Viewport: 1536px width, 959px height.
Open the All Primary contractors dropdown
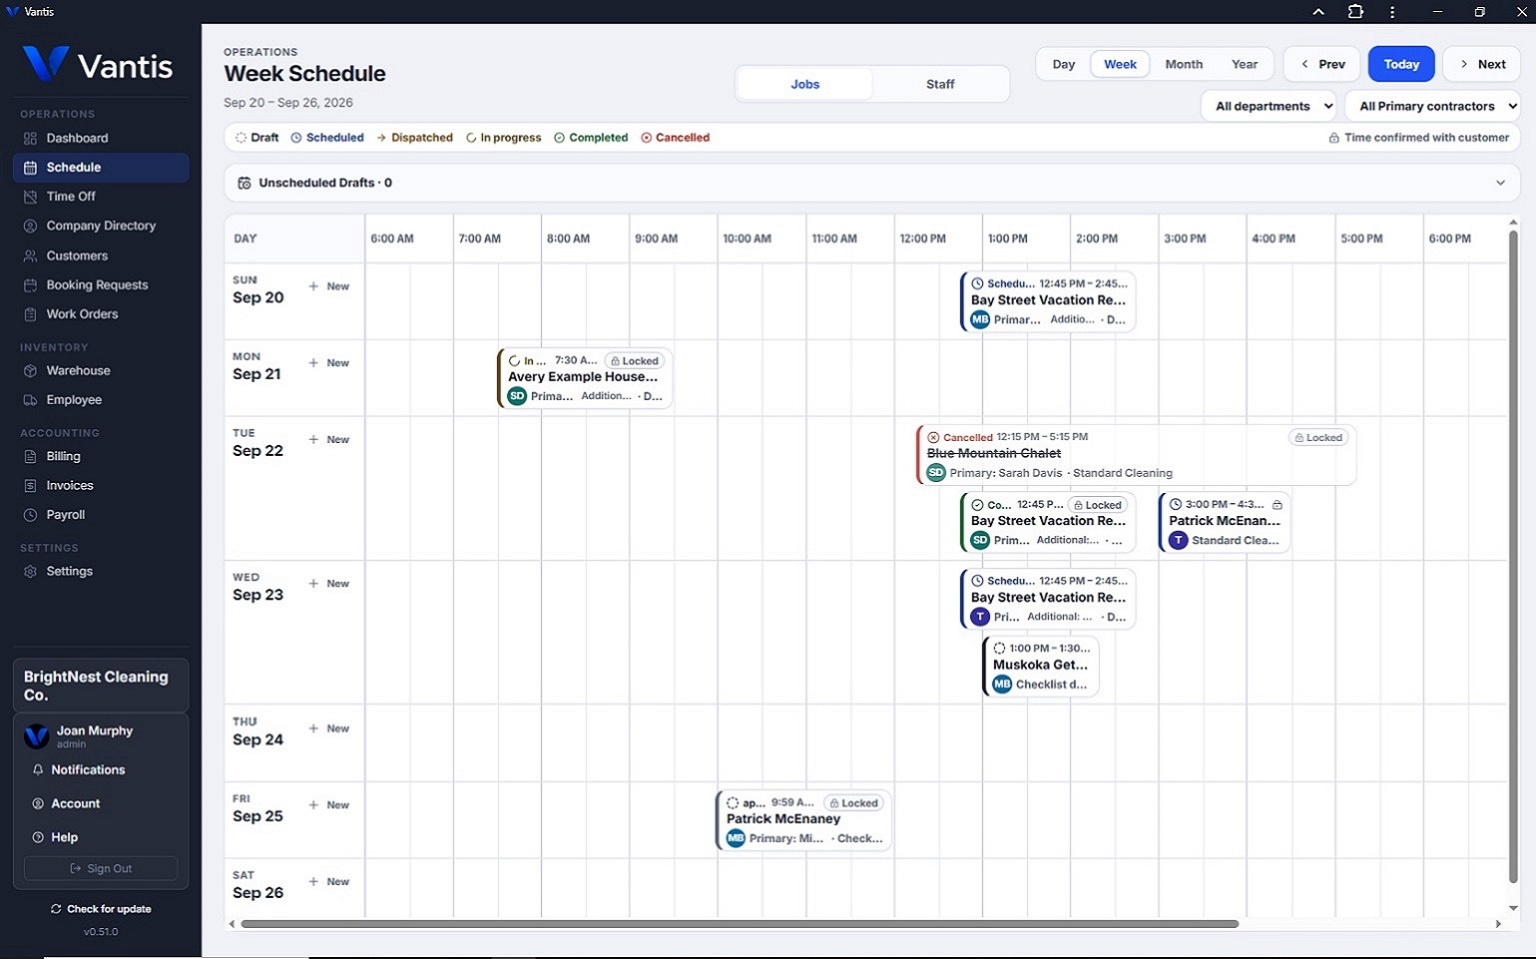(x=1433, y=106)
